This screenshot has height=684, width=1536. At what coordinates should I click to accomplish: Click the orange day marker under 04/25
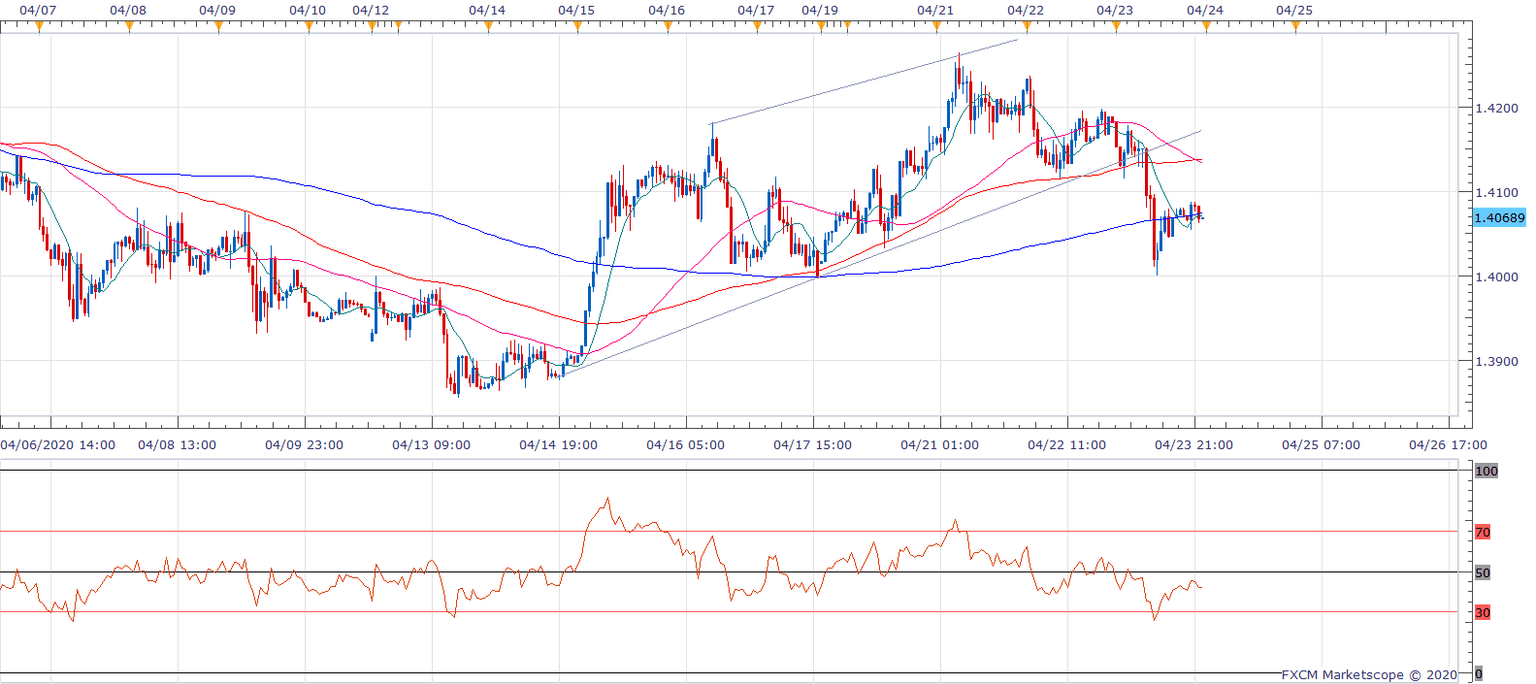[1295, 27]
